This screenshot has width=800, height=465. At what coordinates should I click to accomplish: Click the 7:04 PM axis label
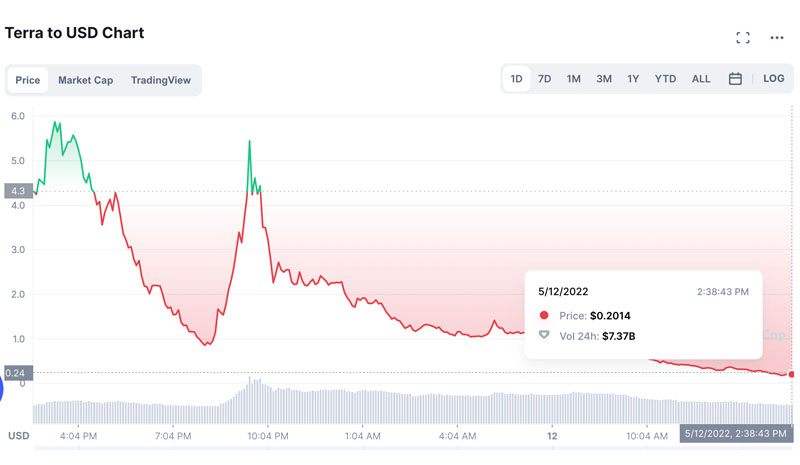tap(173, 436)
